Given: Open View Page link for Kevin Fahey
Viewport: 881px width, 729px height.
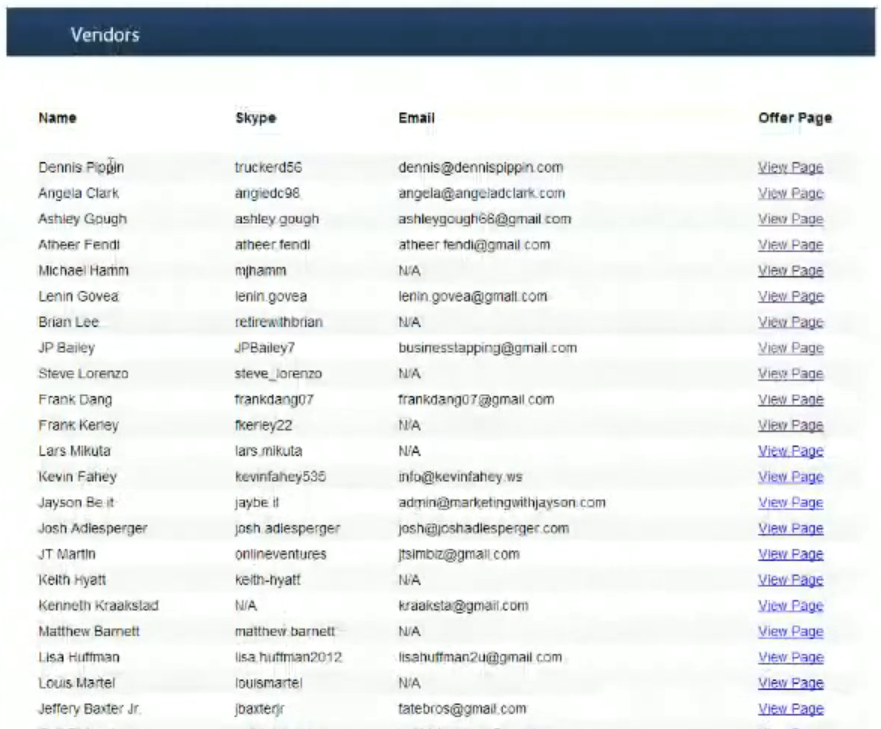Looking at the screenshot, I should point(791,477).
